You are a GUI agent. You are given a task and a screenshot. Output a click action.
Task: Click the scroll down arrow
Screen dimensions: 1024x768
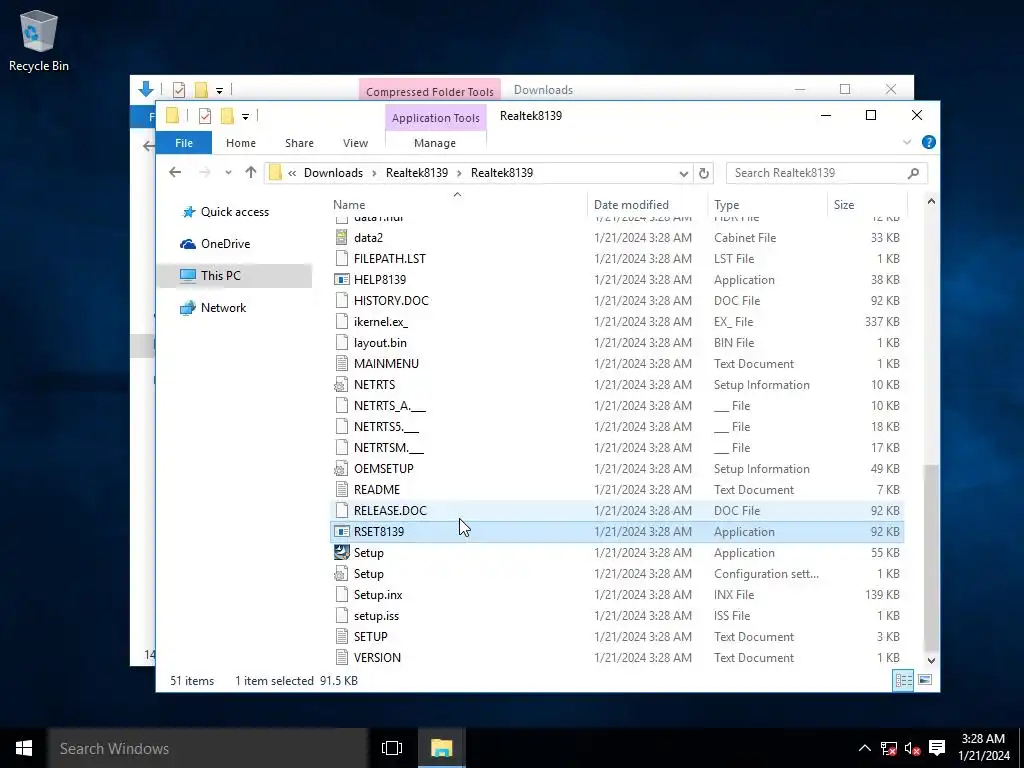tap(931, 661)
